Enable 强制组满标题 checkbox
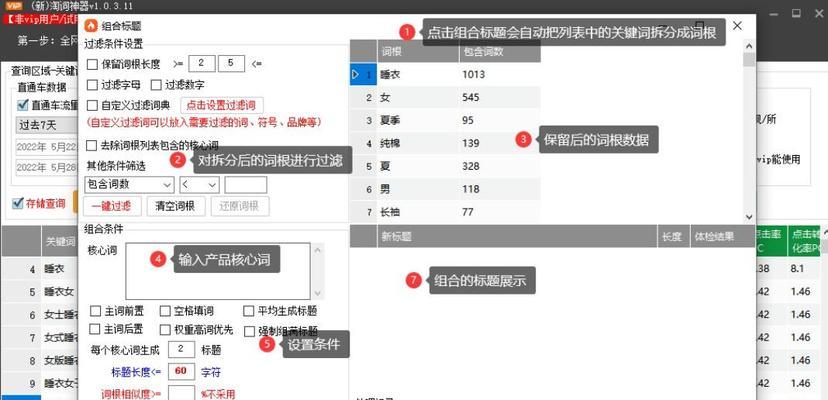This screenshot has height=400, width=828. 250,331
